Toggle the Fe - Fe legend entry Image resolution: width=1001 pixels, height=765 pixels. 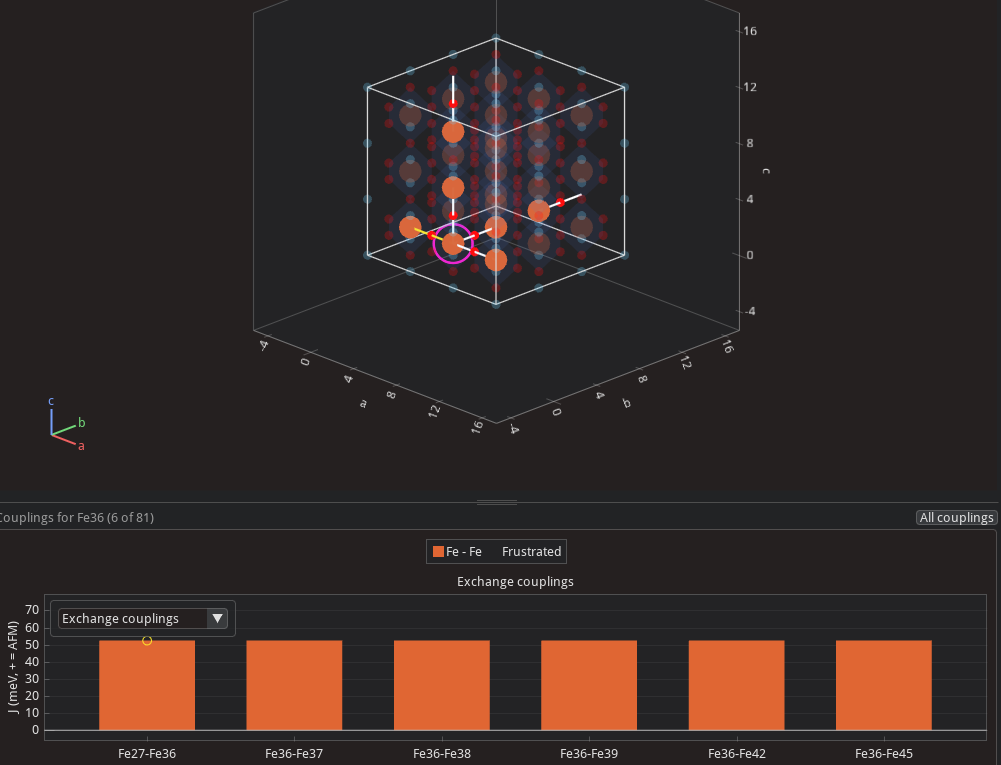pos(457,552)
